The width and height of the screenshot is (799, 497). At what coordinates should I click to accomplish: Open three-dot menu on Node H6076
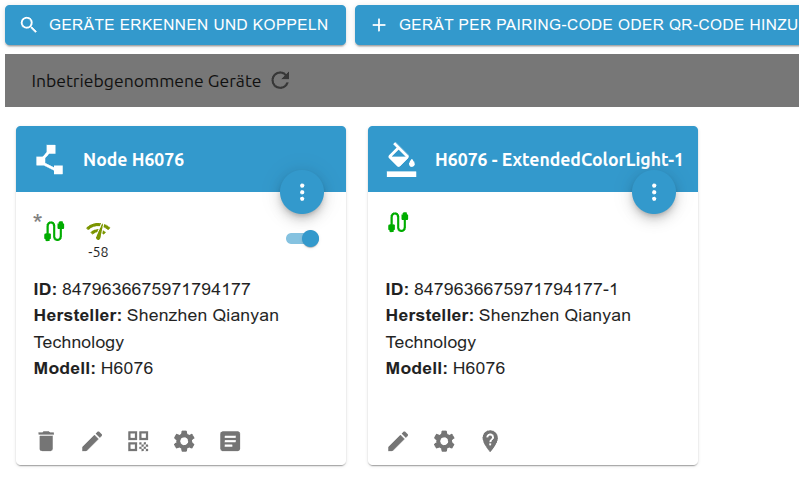pos(302,191)
